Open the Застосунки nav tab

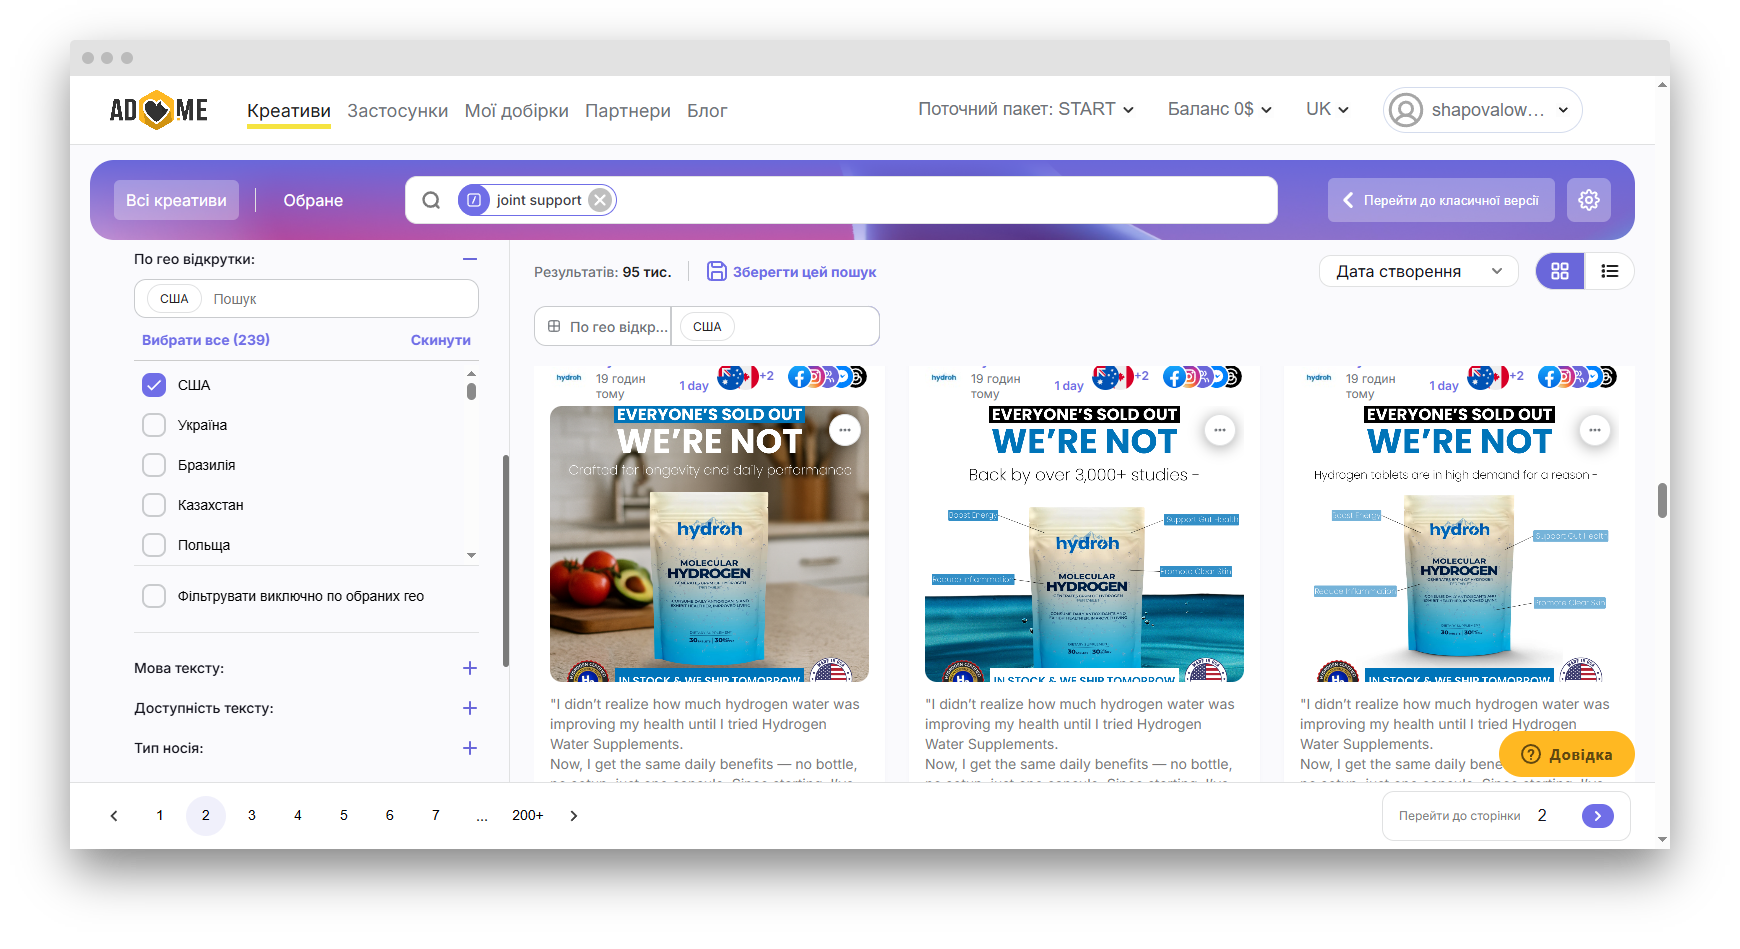click(397, 111)
